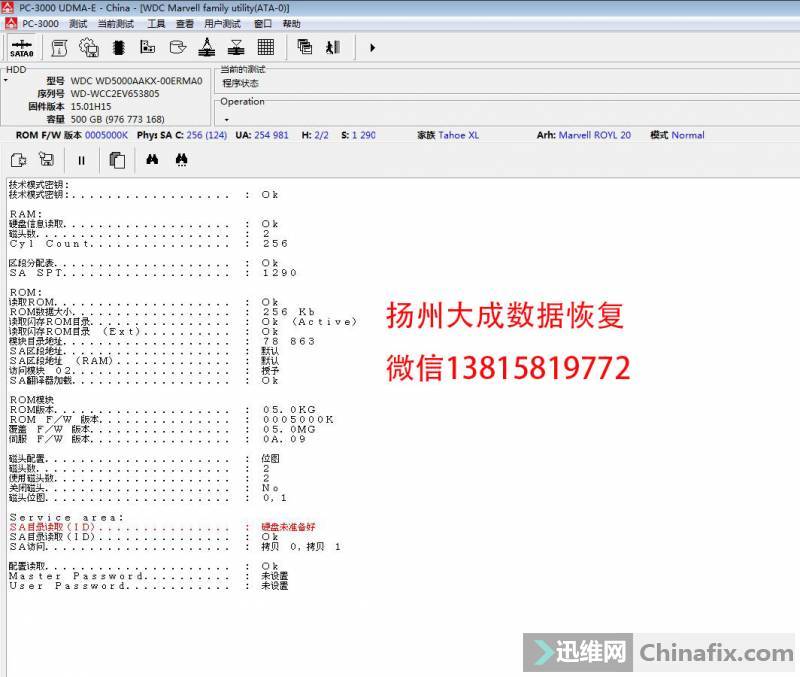Click the Cyl Count 256 log line
This screenshot has width=800, height=677.
148,244
